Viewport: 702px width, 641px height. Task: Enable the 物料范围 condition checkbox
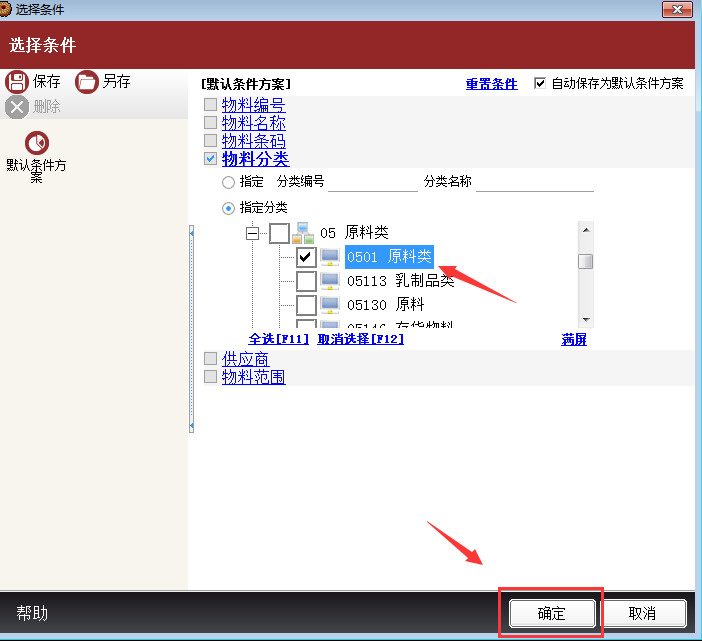[210, 376]
